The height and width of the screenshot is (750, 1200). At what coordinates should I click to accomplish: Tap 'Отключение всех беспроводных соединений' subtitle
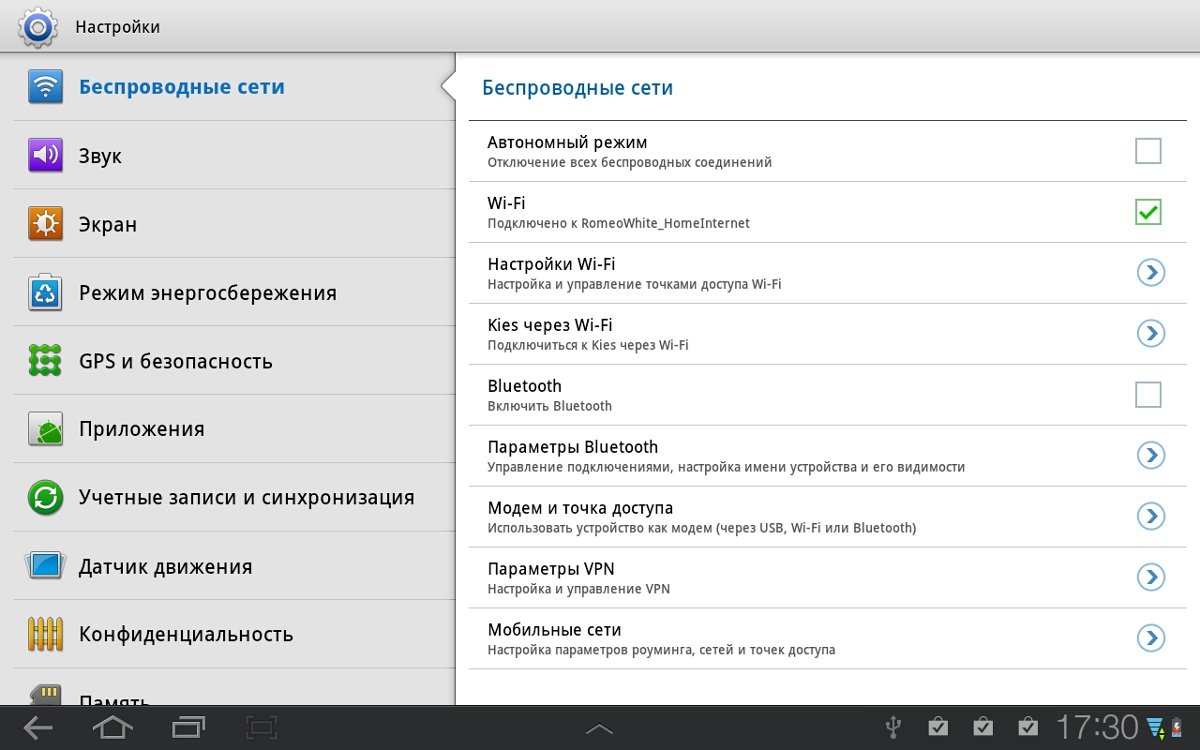tap(630, 163)
